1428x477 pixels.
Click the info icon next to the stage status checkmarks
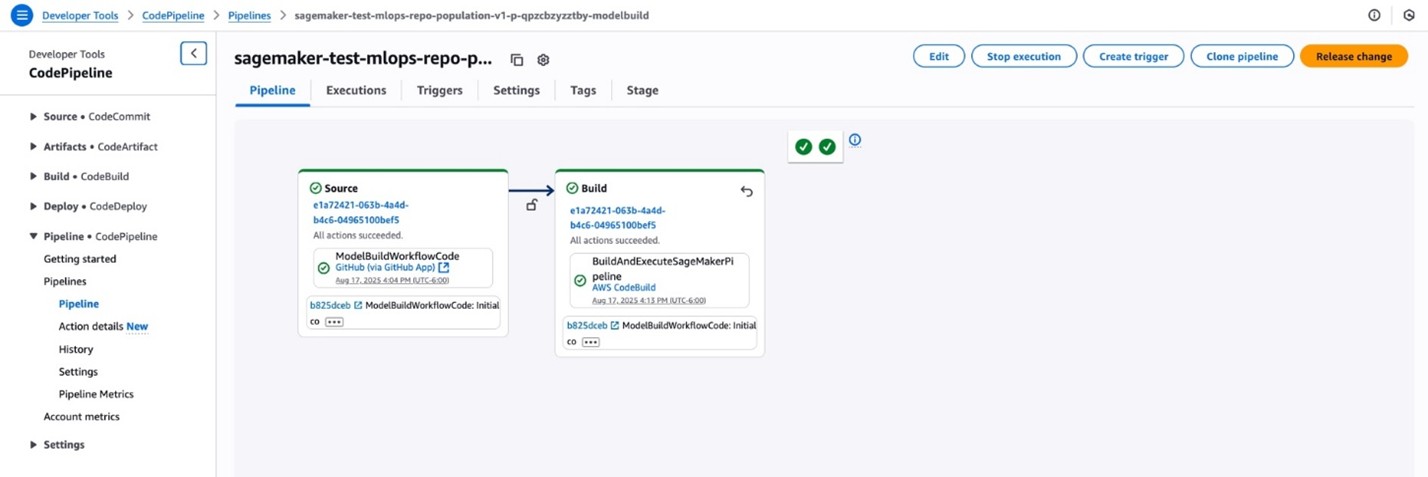tap(855, 140)
